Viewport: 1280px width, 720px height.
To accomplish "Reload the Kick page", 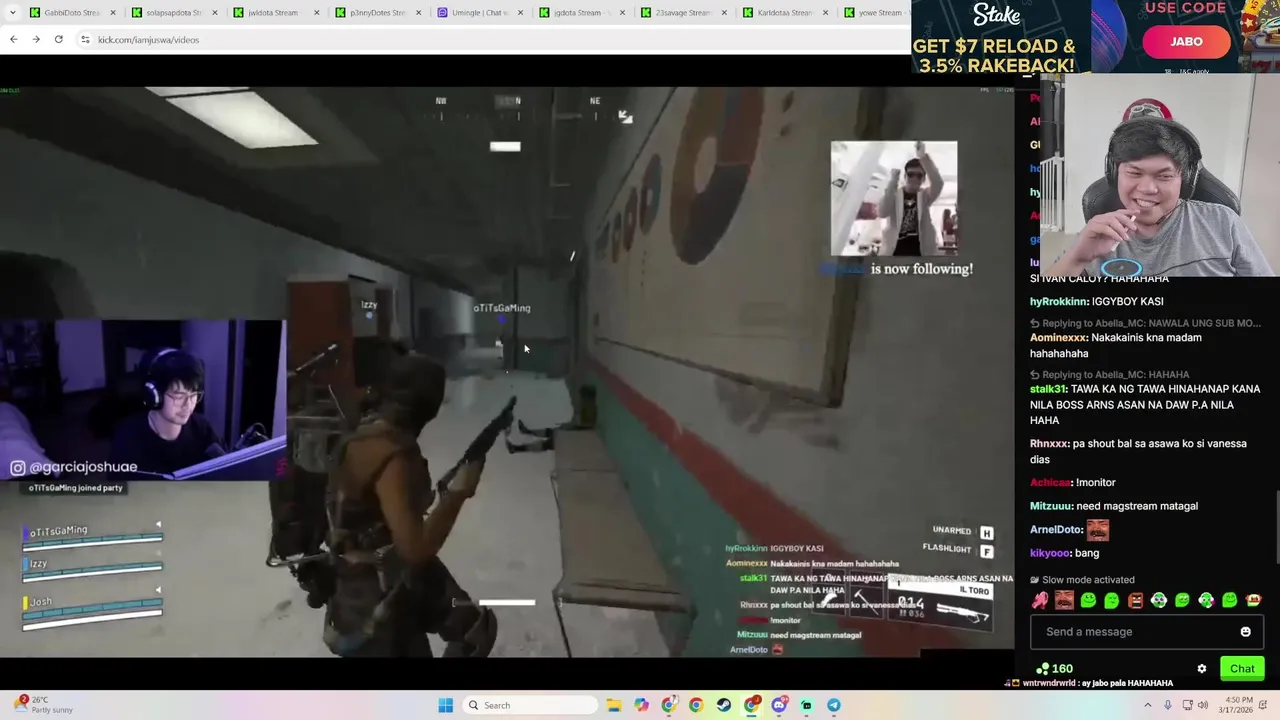I will (x=59, y=39).
